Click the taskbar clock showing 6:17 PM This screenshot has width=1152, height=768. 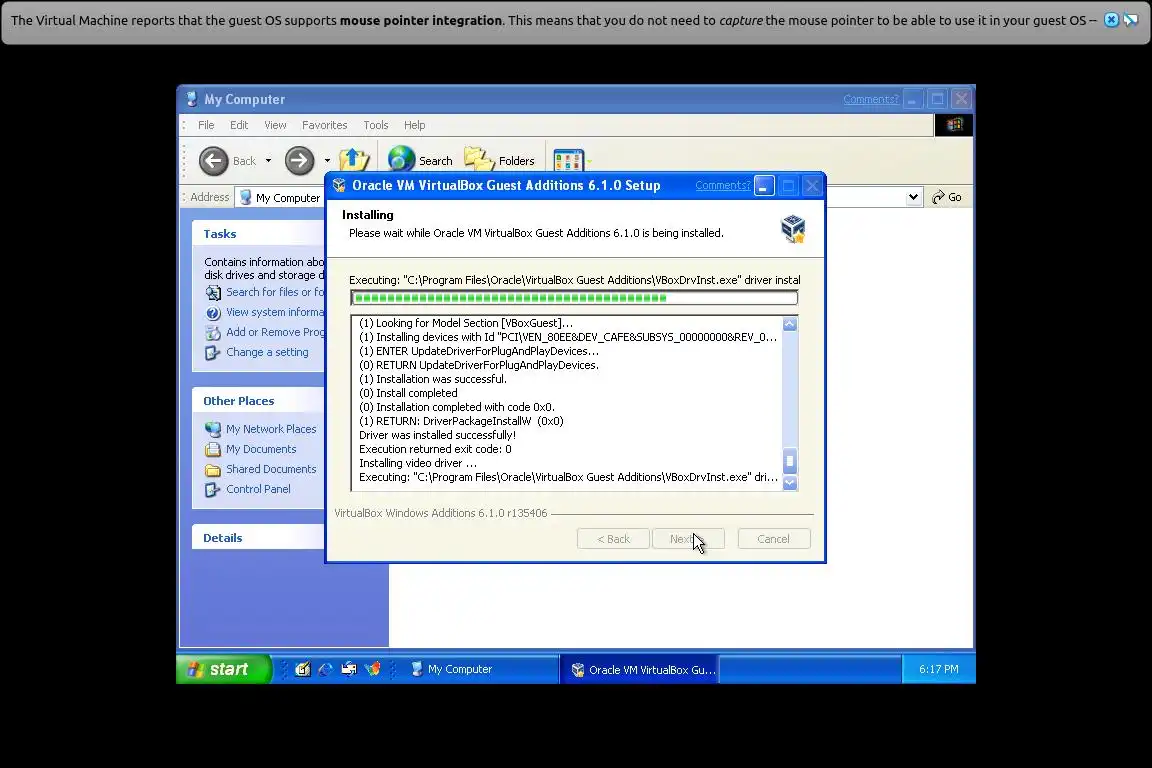click(x=938, y=669)
